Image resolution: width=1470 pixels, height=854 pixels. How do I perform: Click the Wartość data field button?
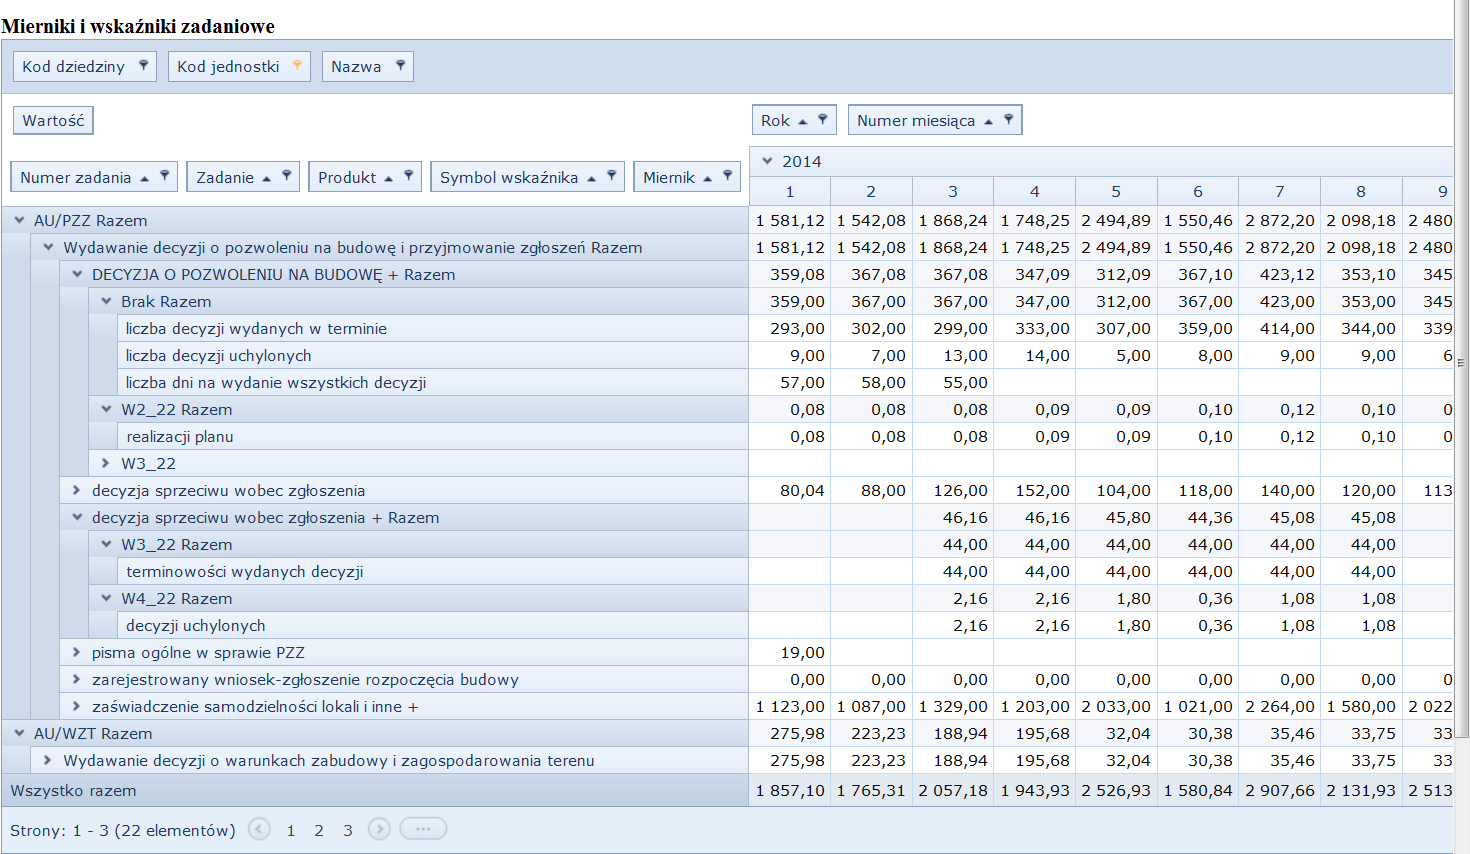point(53,120)
